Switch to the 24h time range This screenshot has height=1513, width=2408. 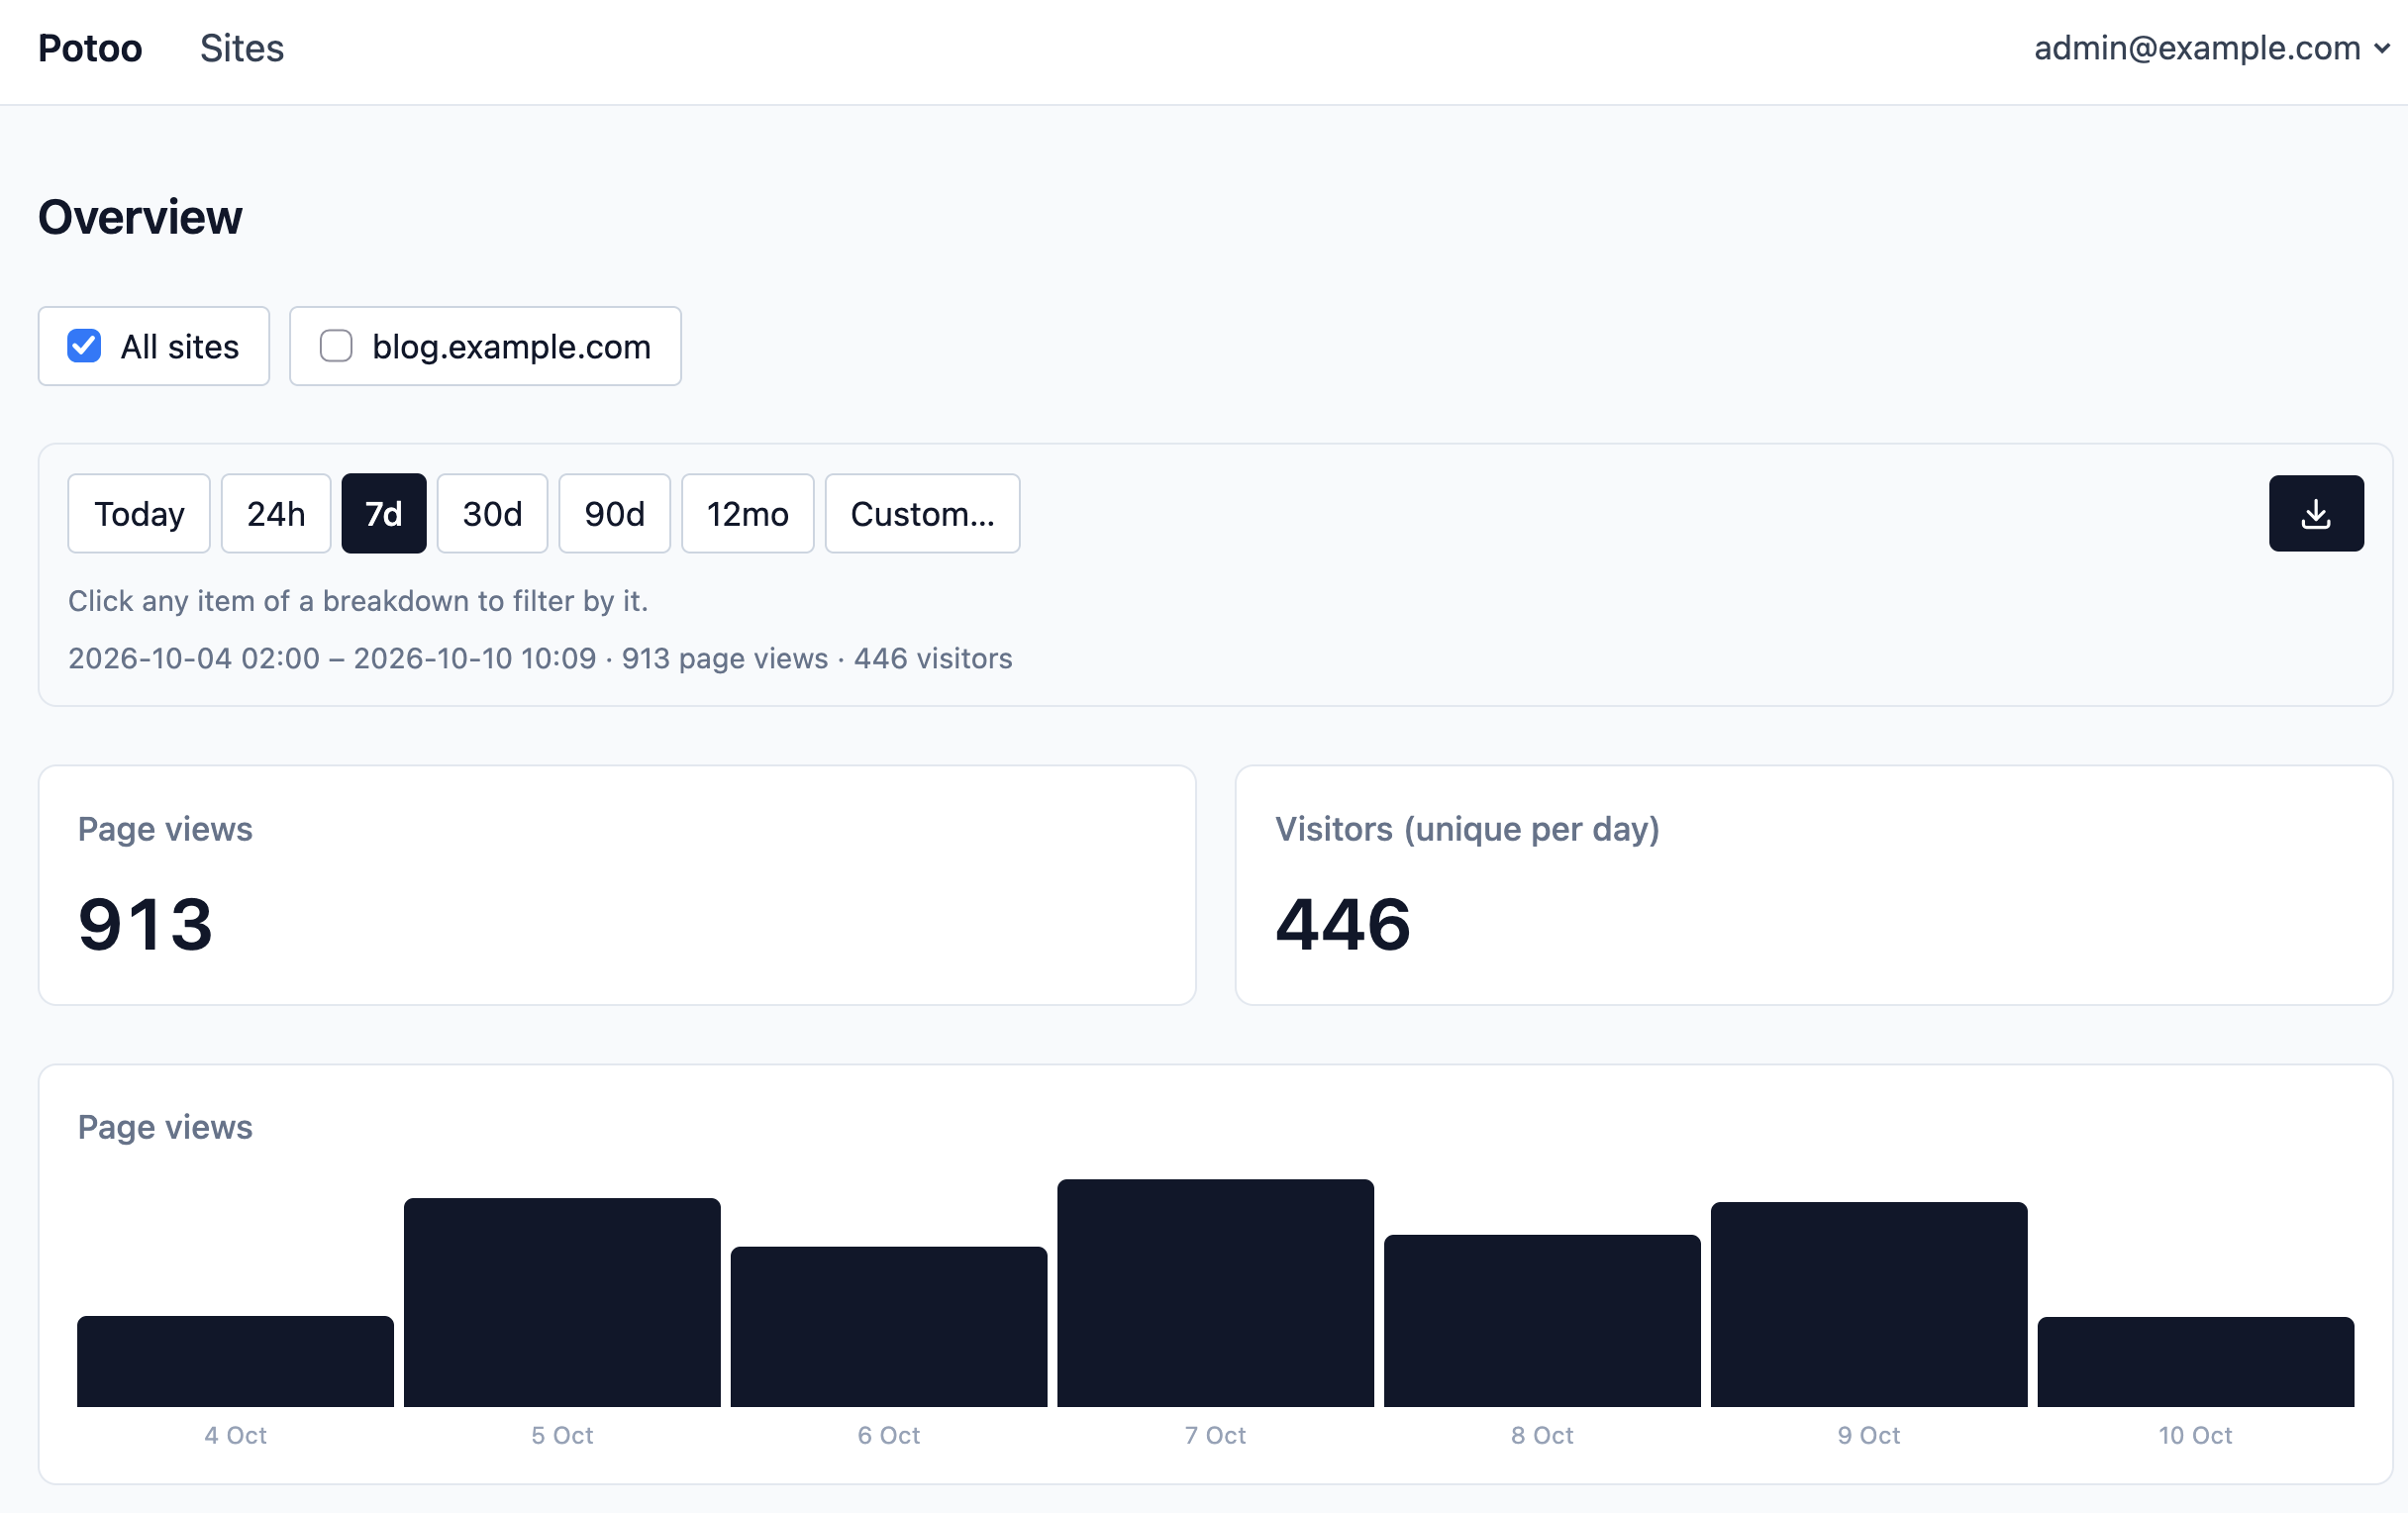coord(276,513)
